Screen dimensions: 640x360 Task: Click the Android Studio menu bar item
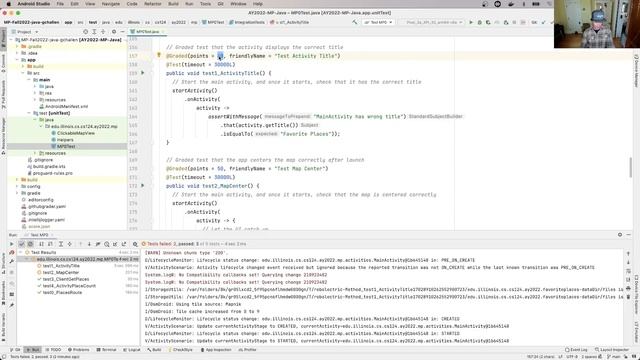click(33, 4)
